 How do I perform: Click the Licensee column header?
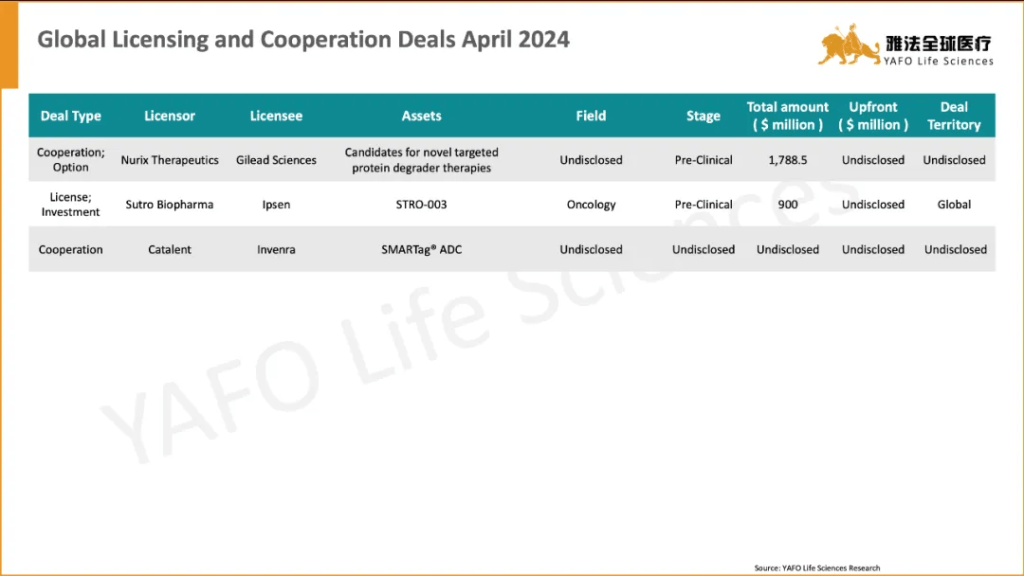tap(276, 116)
